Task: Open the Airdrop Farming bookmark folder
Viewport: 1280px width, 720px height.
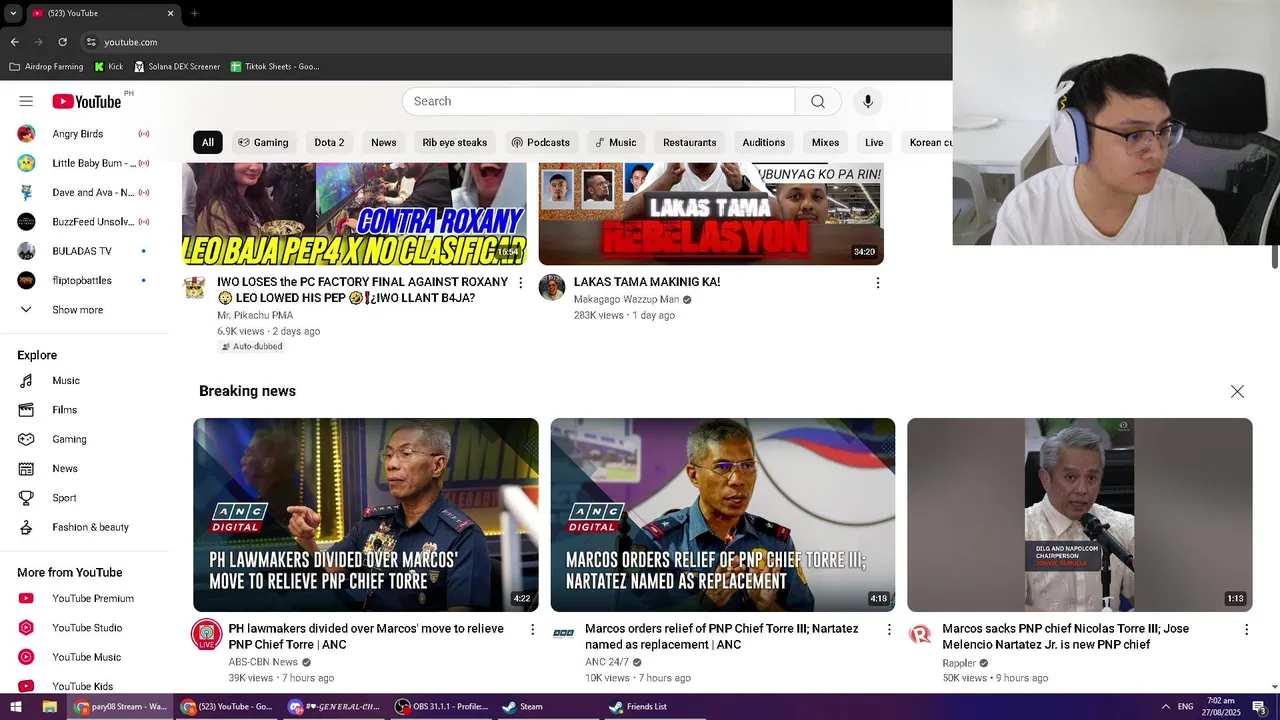Action: [x=46, y=67]
